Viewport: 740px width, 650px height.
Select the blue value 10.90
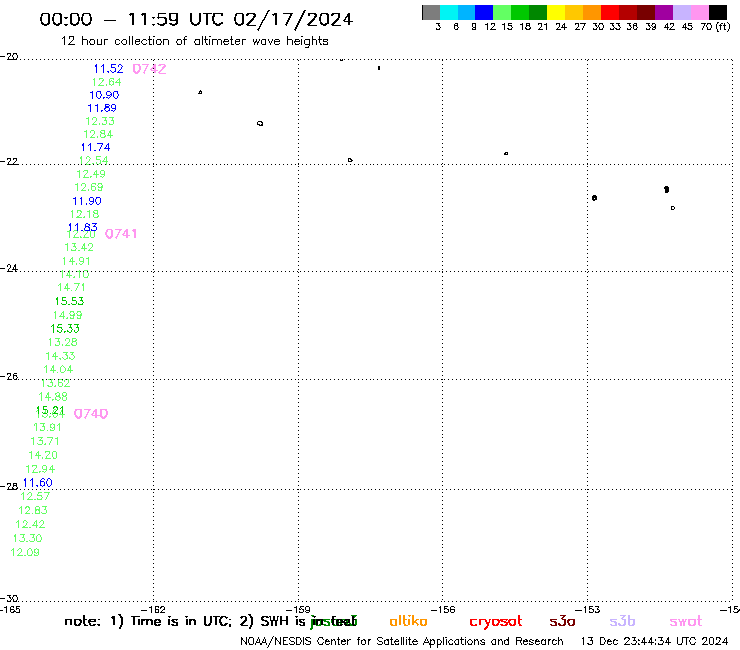click(x=104, y=95)
